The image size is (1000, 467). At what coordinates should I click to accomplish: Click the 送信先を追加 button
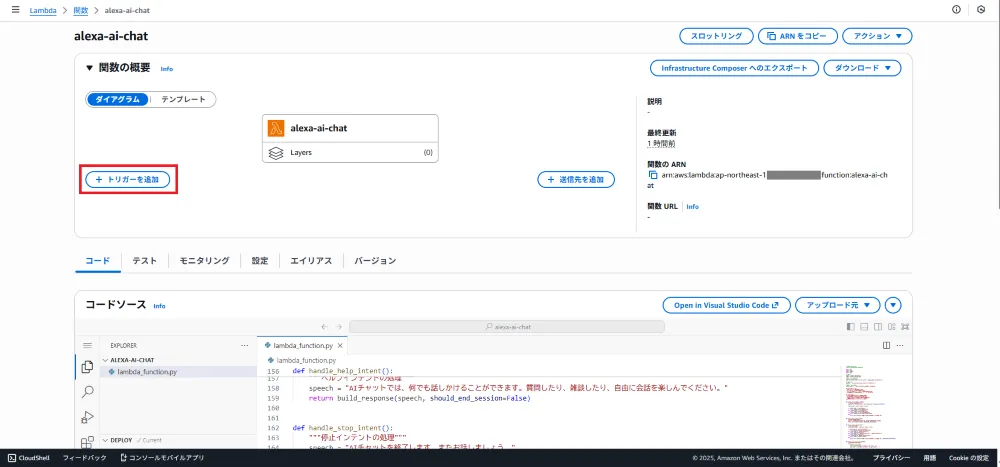pos(576,180)
